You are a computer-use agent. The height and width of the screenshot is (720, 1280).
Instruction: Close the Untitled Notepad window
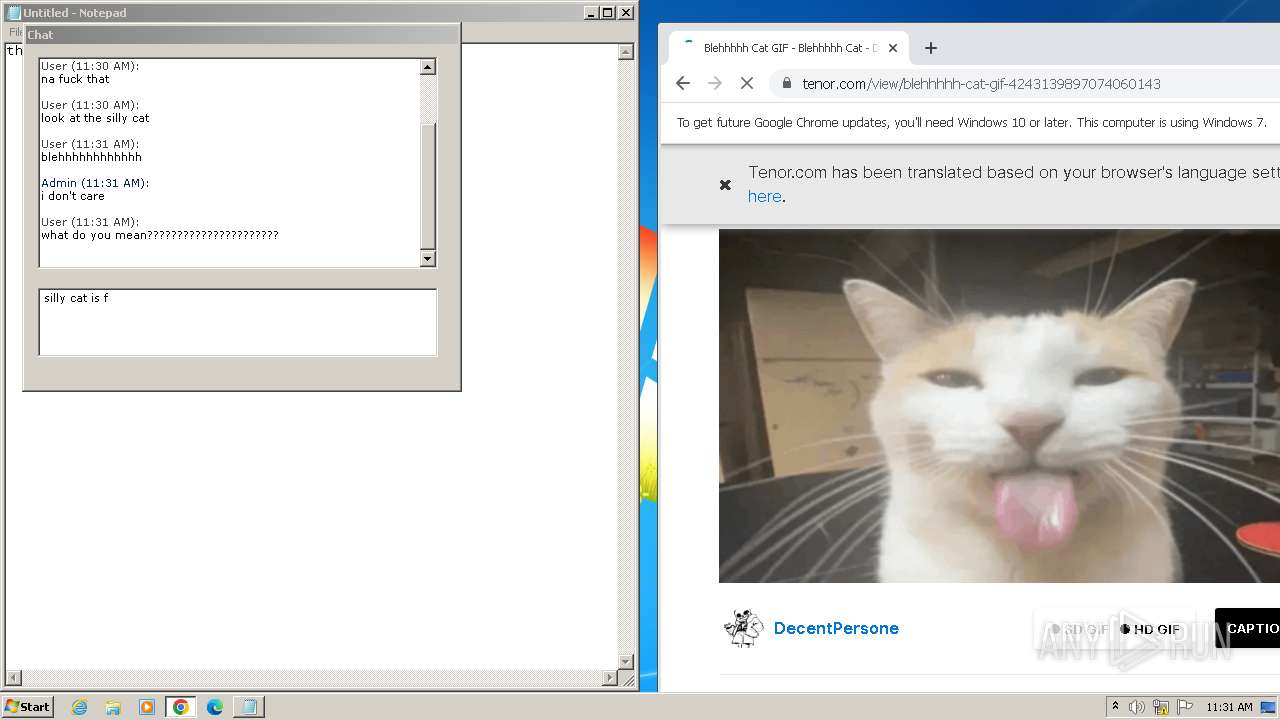click(x=626, y=13)
